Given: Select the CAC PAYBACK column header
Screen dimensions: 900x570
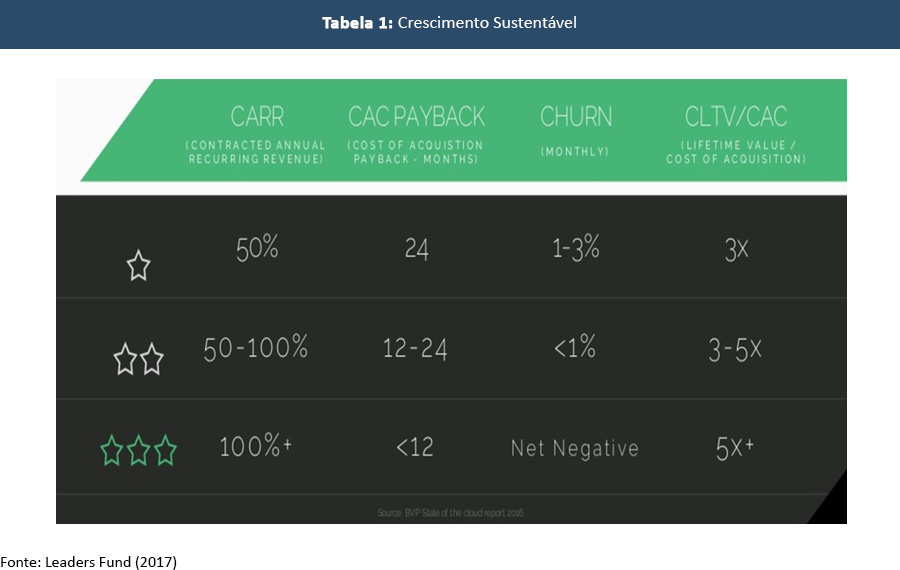Looking at the screenshot, I should point(416,117).
